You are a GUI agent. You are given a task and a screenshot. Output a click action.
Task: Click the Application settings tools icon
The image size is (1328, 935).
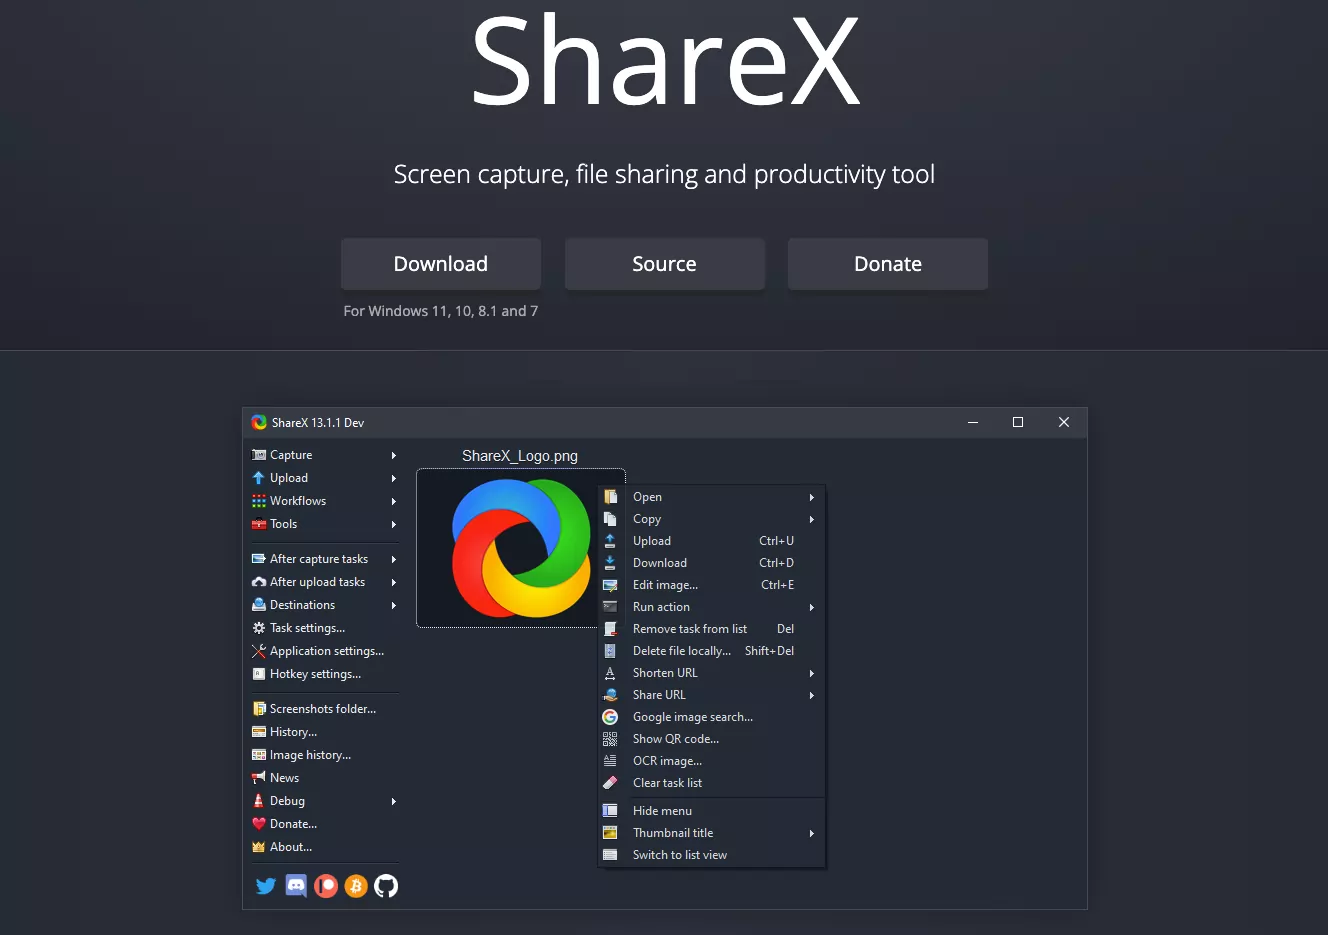click(259, 651)
